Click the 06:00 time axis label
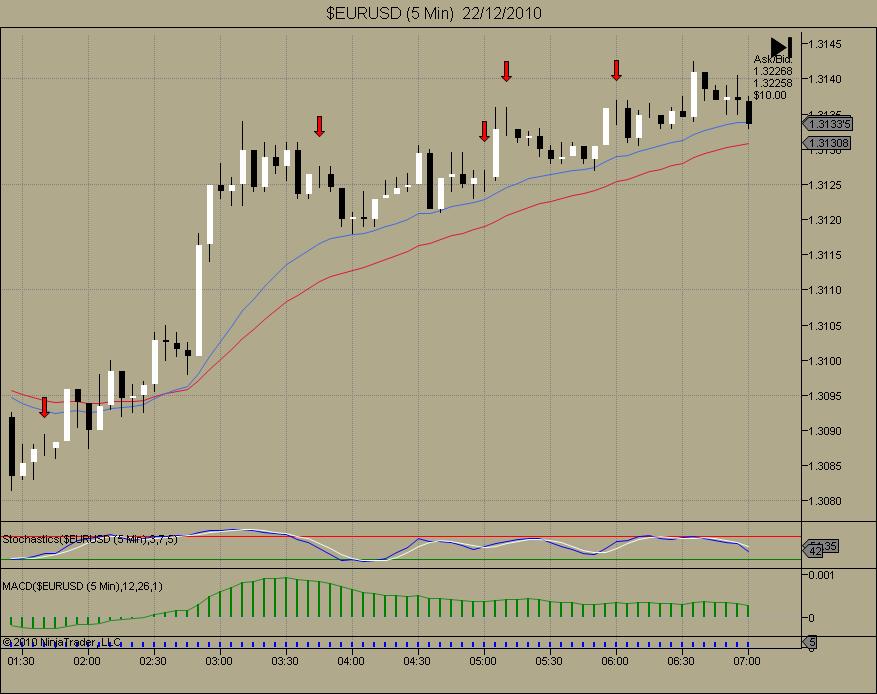The width and height of the screenshot is (877, 694). point(615,662)
